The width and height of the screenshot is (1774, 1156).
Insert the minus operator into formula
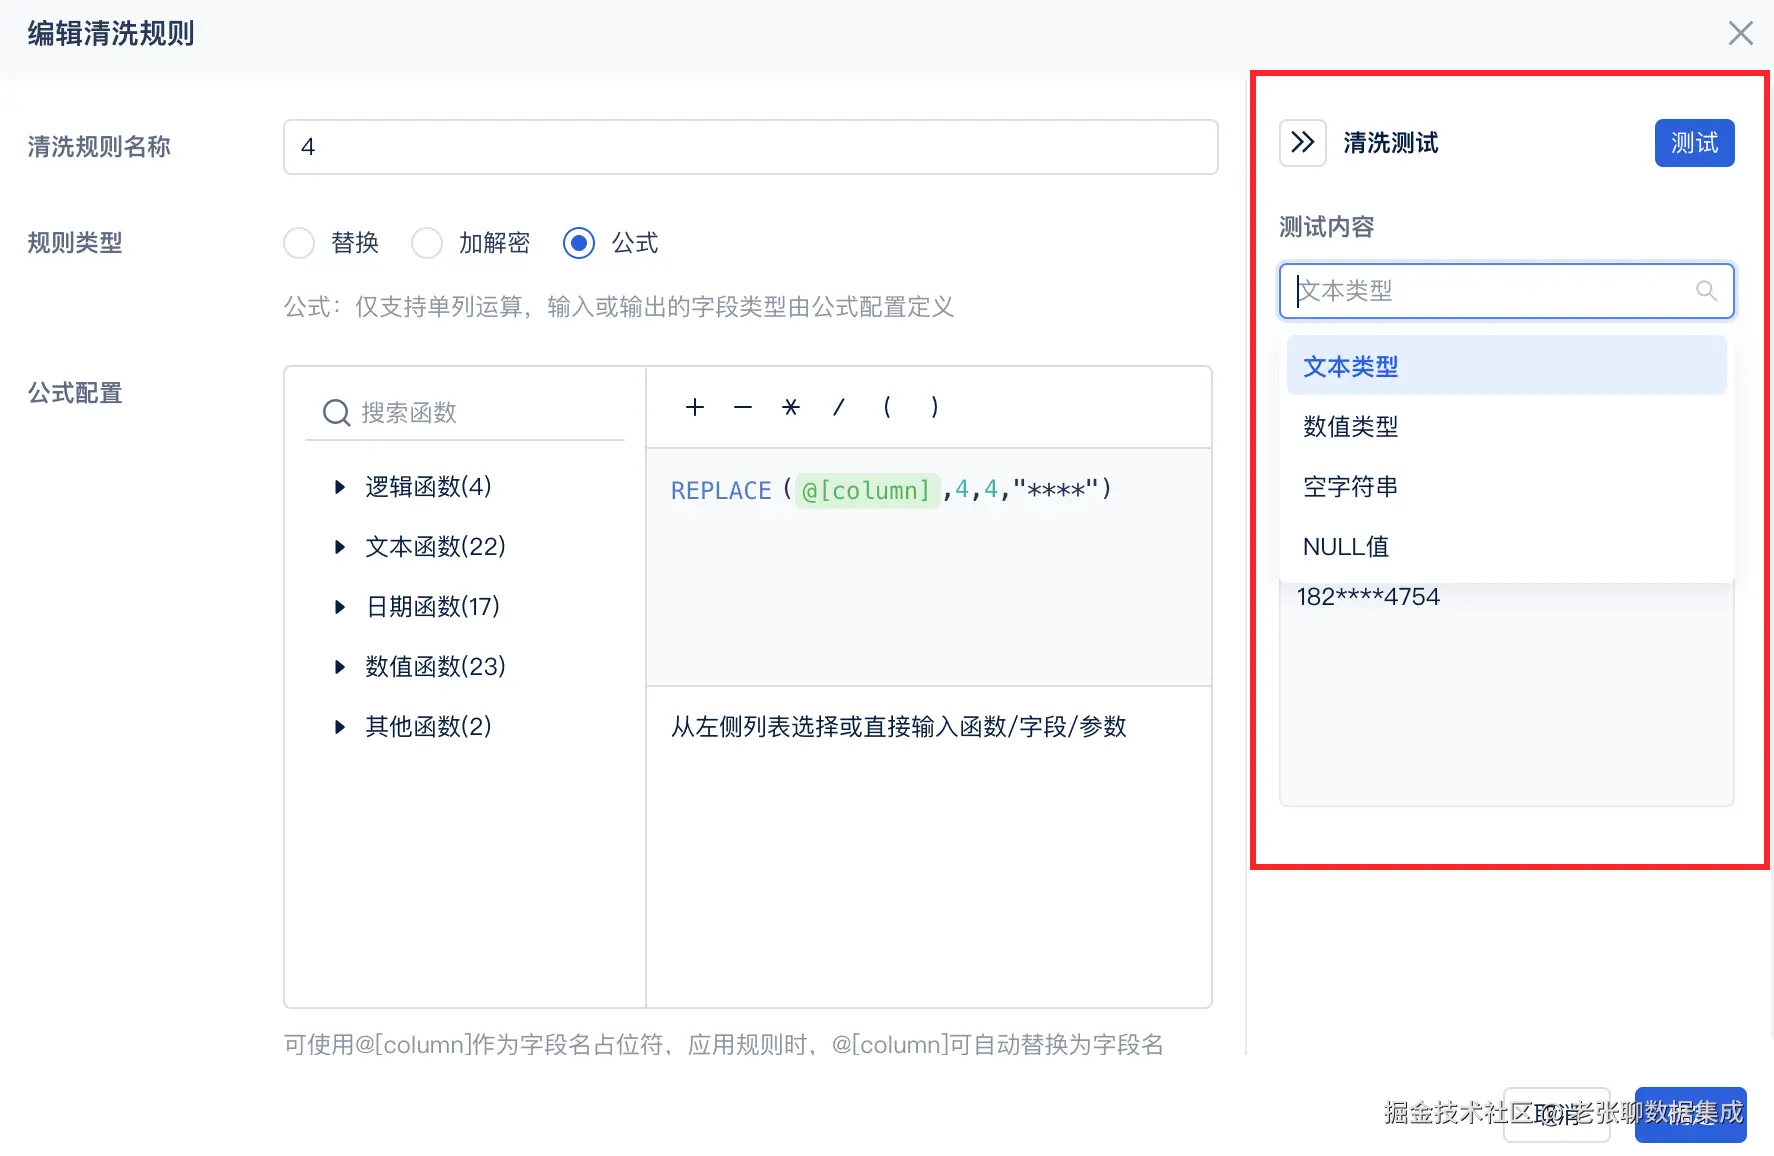pos(743,407)
